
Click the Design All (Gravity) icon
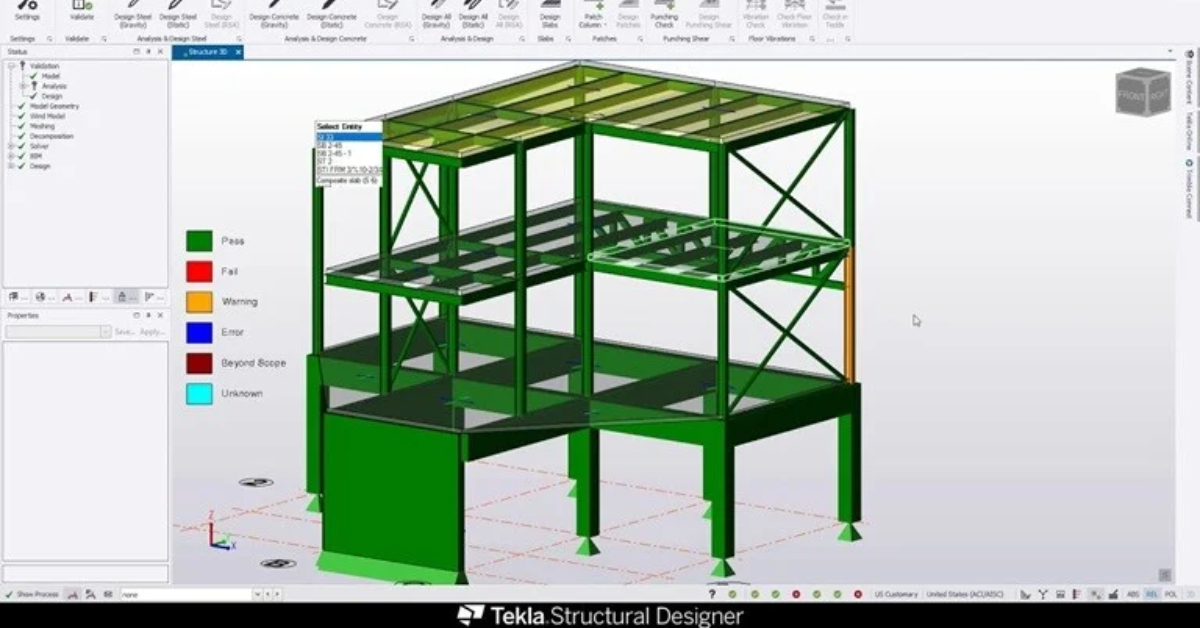click(435, 12)
